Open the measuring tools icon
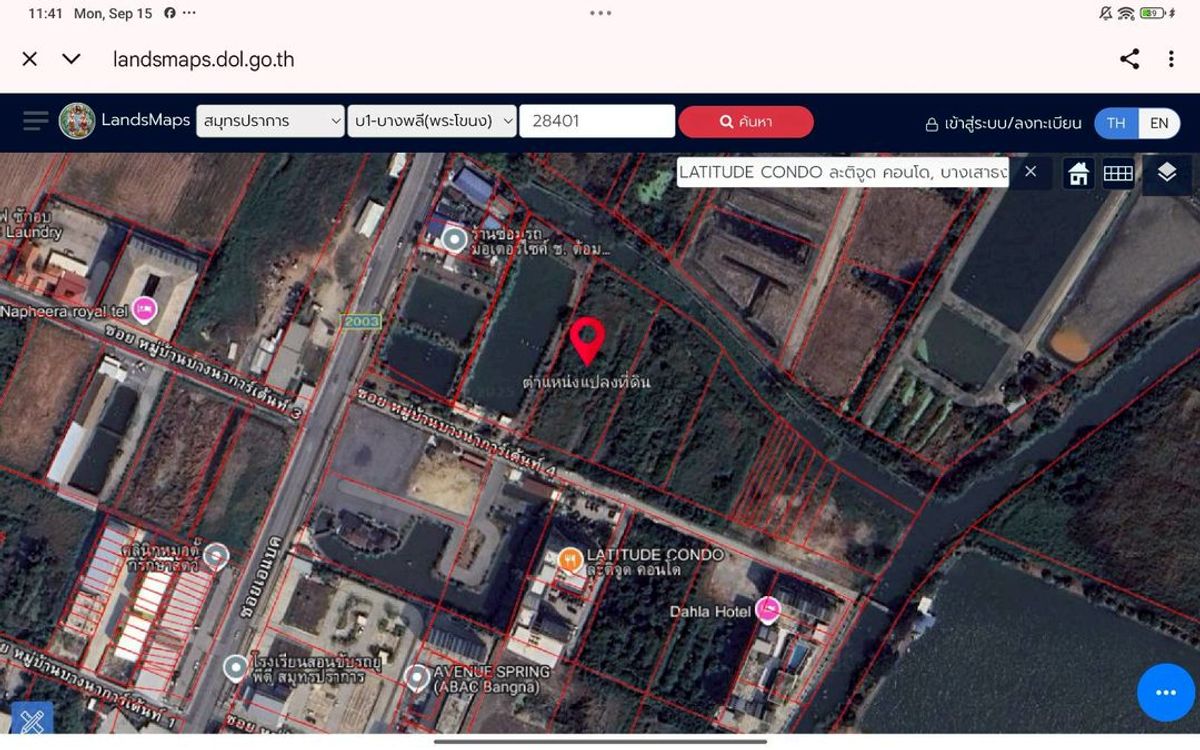 click(32, 719)
